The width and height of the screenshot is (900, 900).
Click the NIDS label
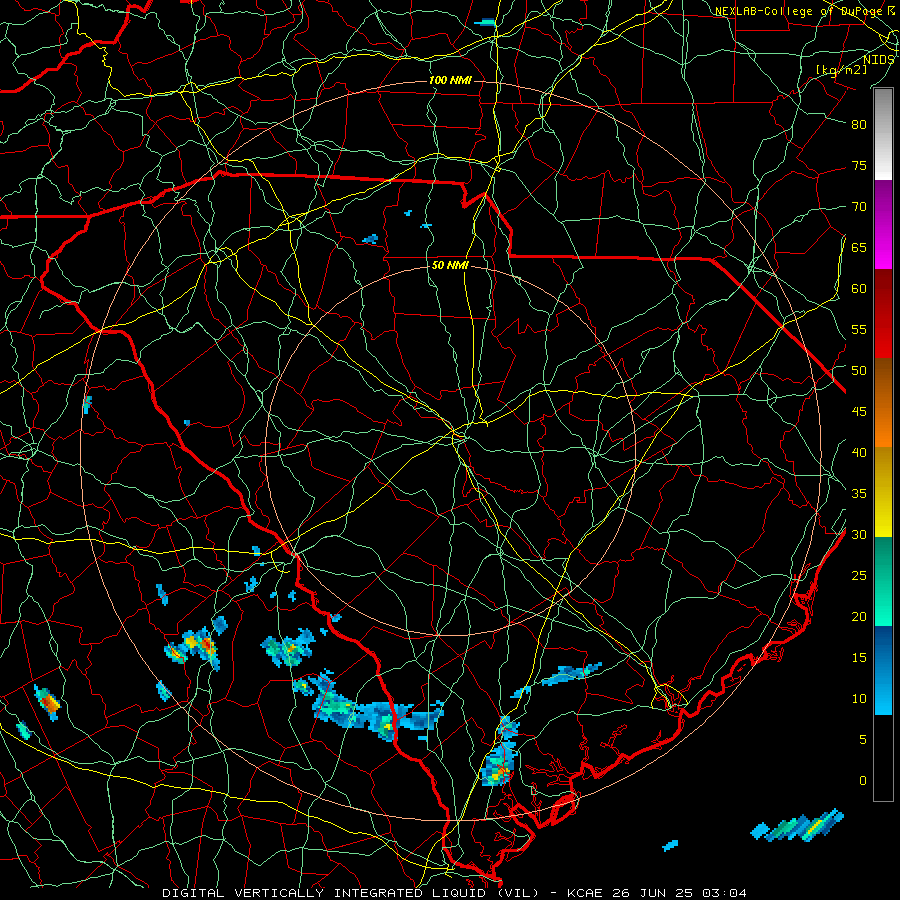click(x=879, y=60)
